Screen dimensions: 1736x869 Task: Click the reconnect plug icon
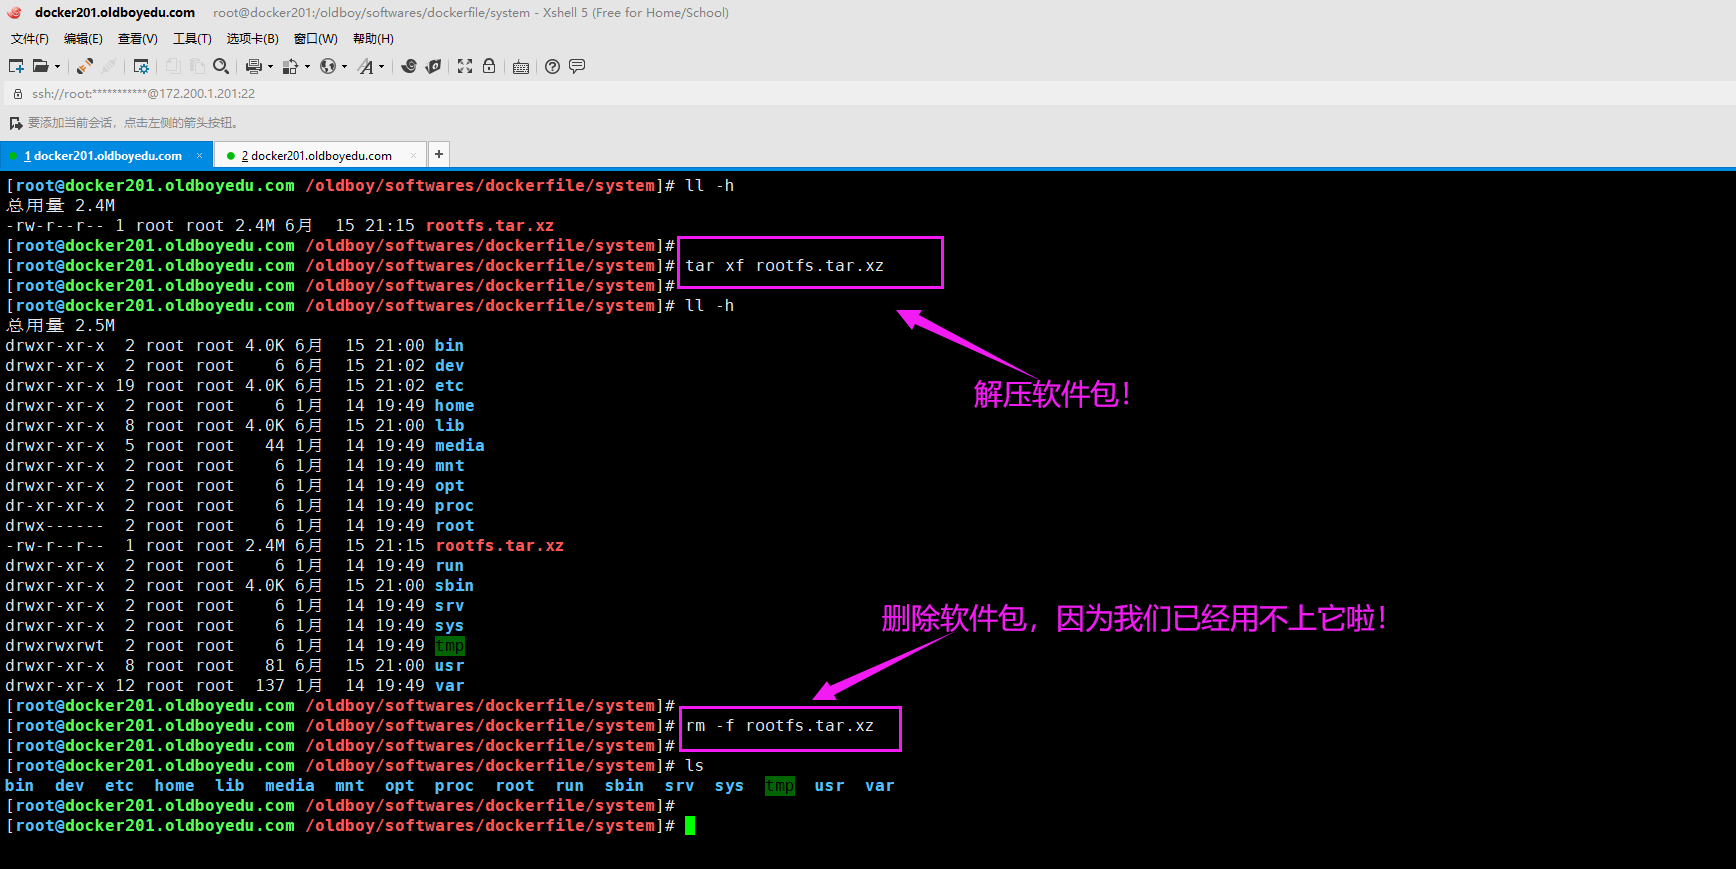tap(85, 66)
